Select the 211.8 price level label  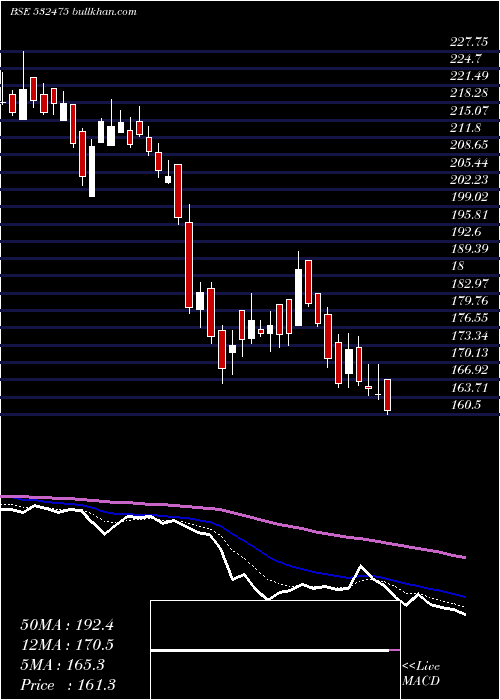(466, 128)
